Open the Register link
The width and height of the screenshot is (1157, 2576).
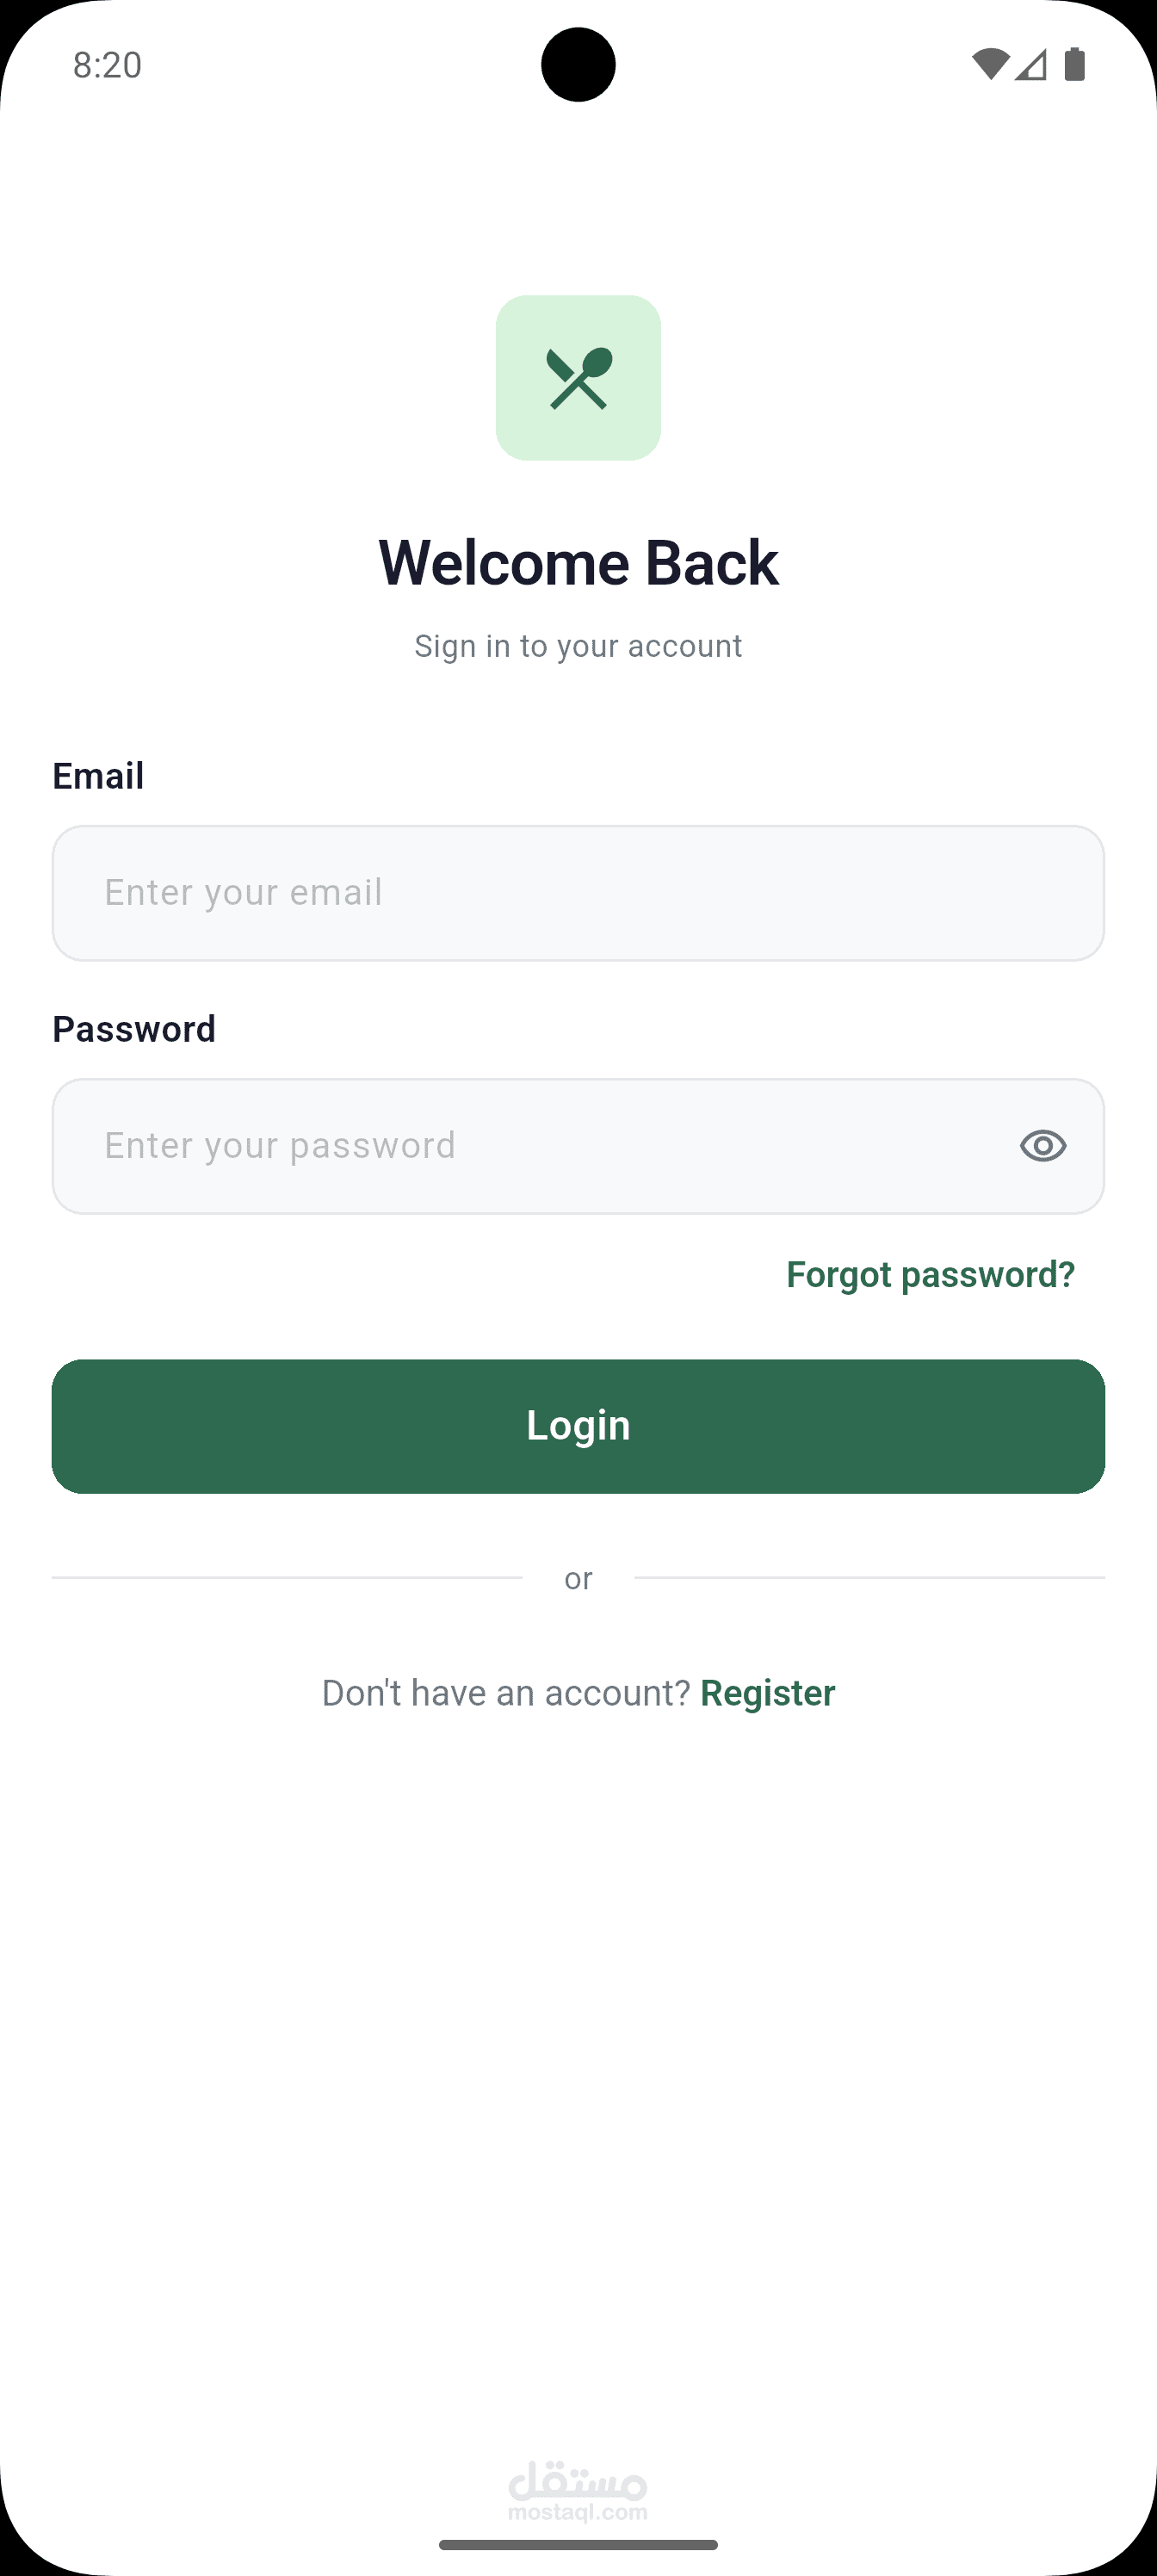(767, 1693)
